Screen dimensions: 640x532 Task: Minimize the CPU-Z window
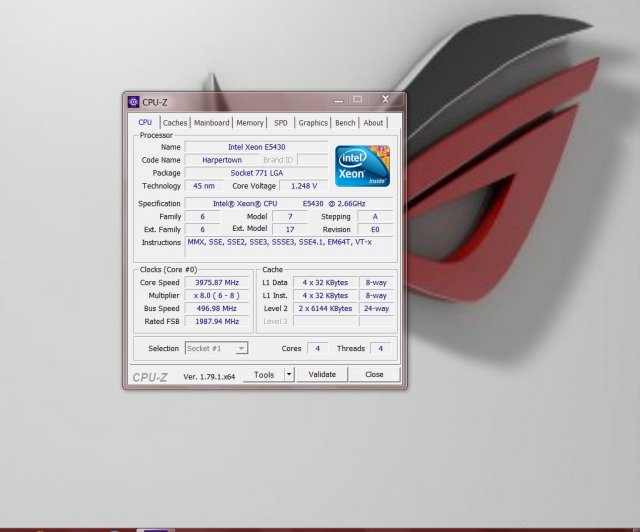click(336, 100)
